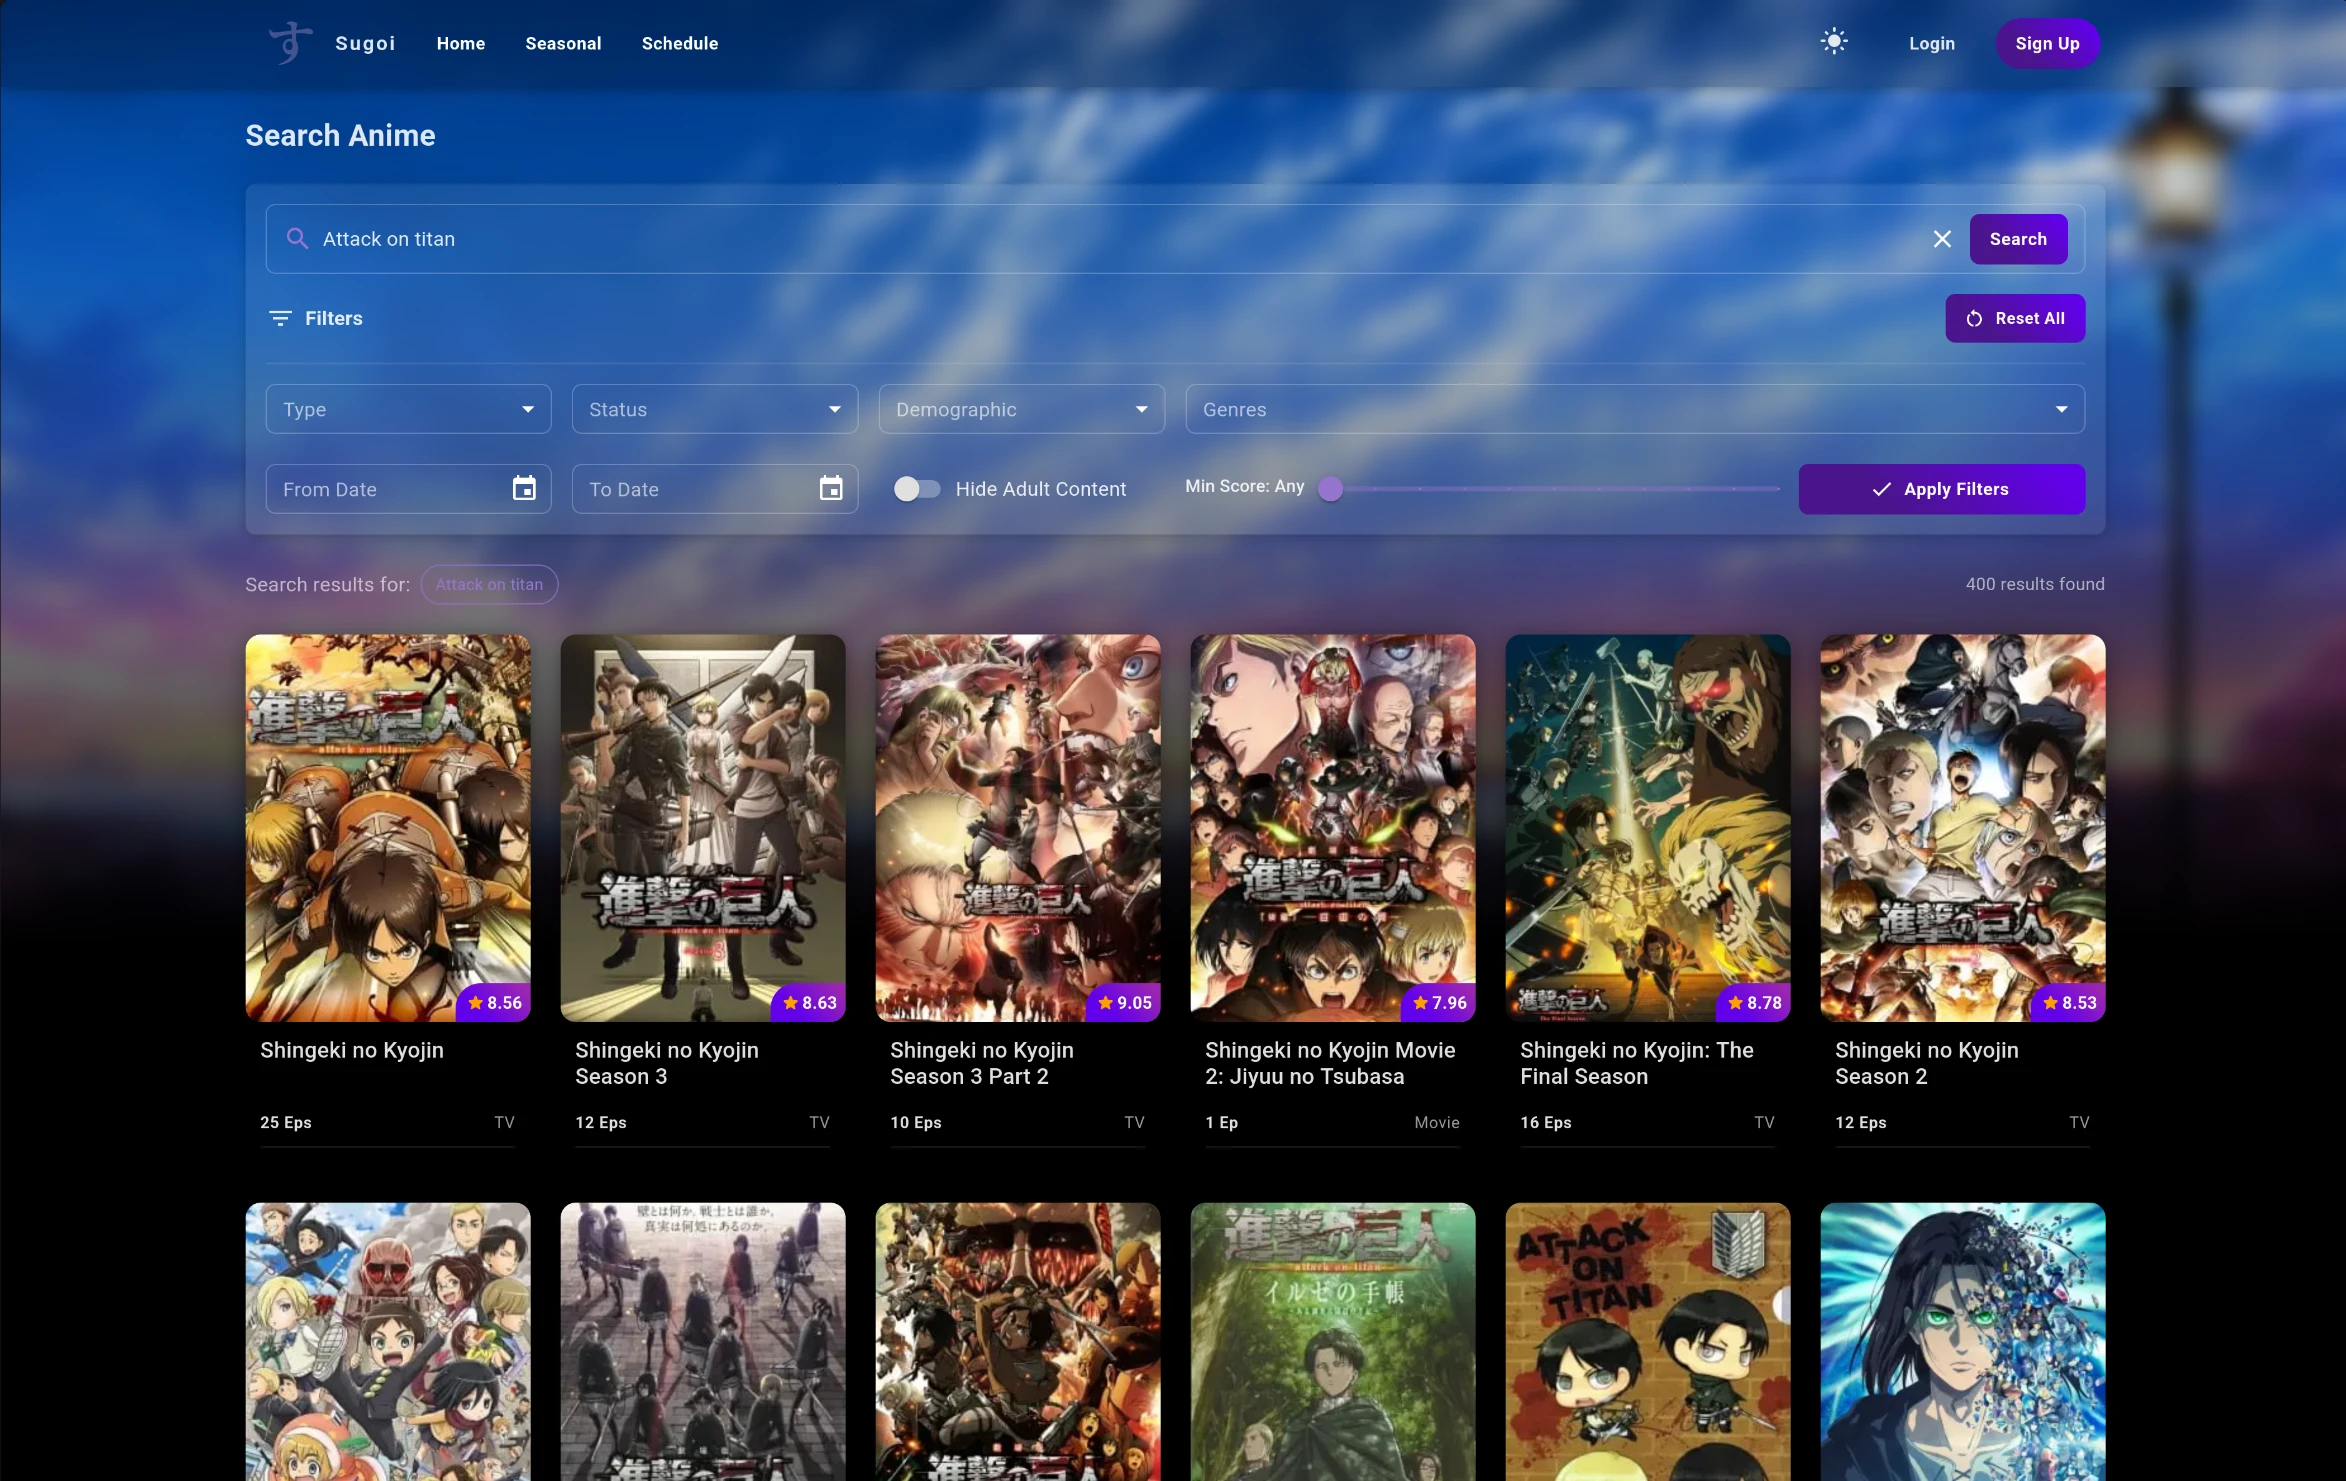Open Shingeki no Kyojin Season 2 poster
Image resolution: width=2346 pixels, height=1481 pixels.
pyautogui.click(x=1962, y=827)
